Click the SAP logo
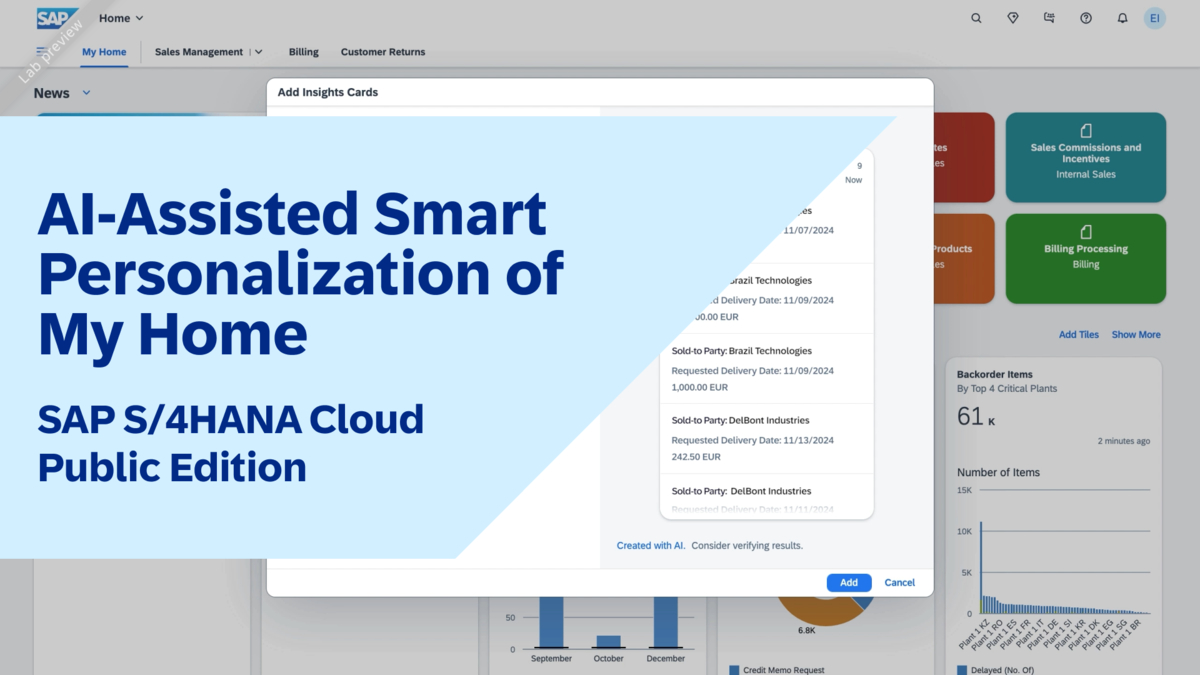Screen dimensions: 1200x675 [56, 17]
